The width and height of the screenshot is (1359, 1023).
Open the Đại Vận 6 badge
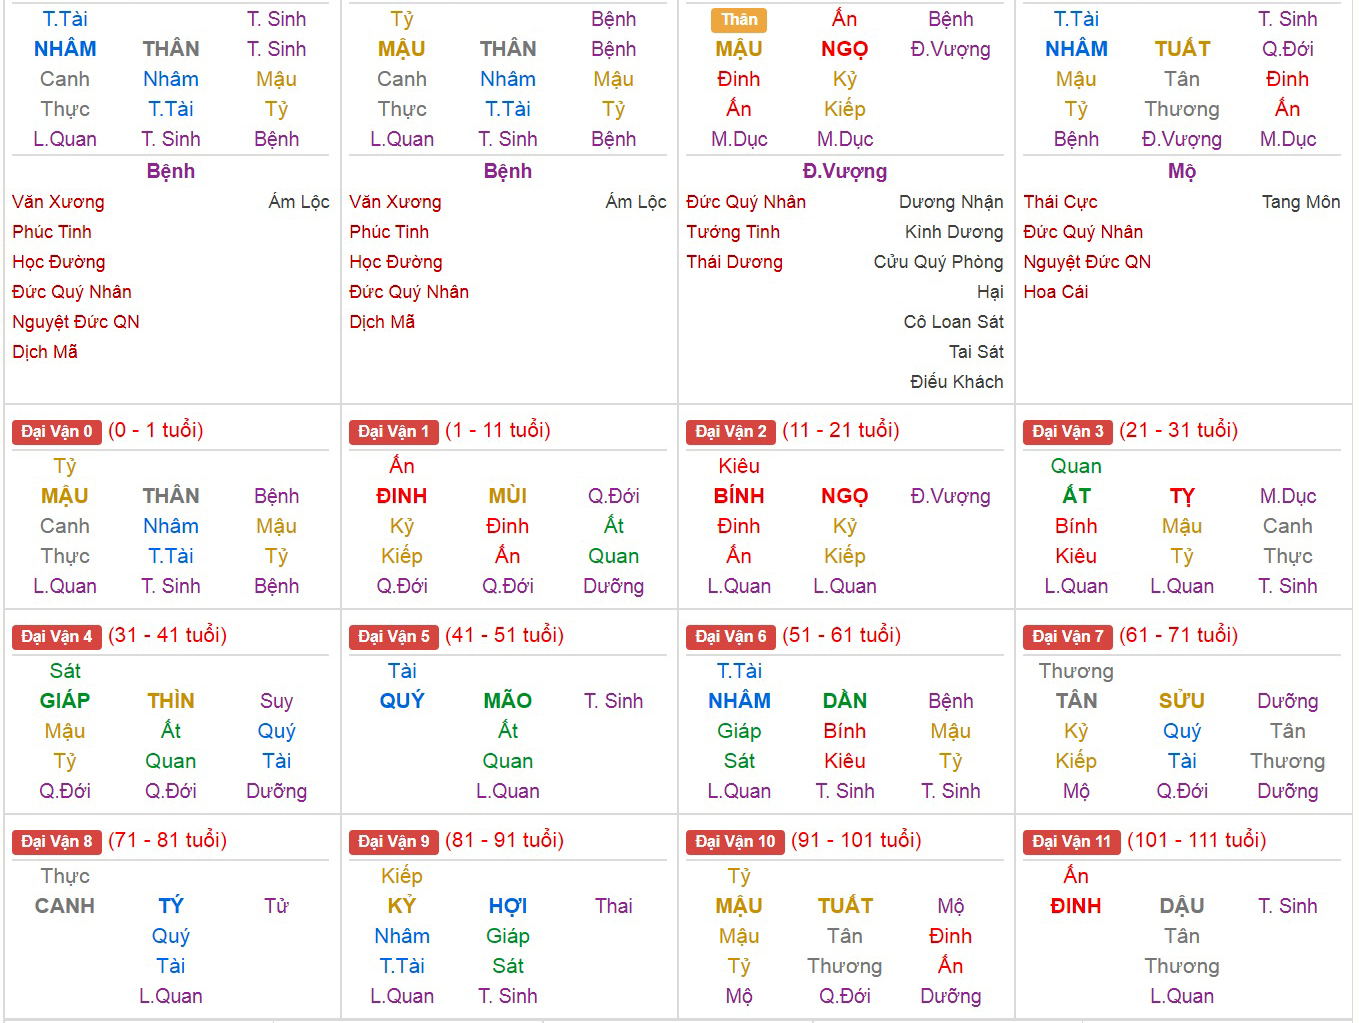click(730, 637)
